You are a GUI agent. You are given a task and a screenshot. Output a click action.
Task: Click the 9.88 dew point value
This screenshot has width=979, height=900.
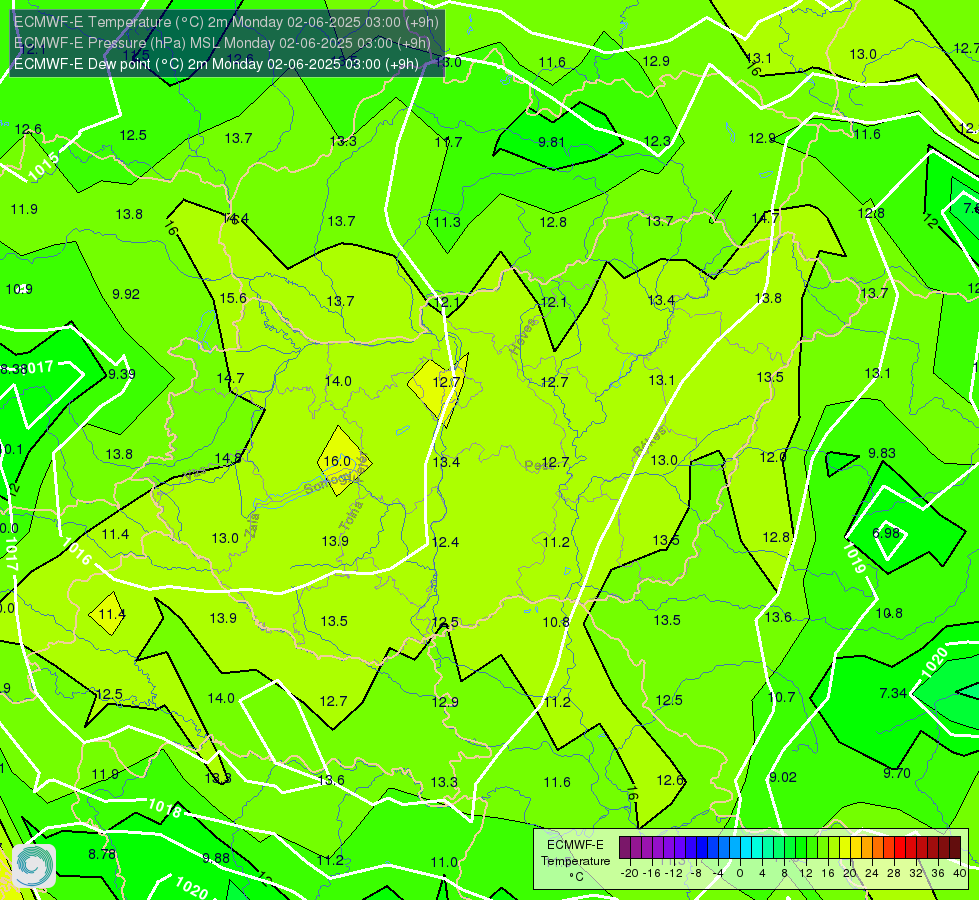click(x=216, y=858)
